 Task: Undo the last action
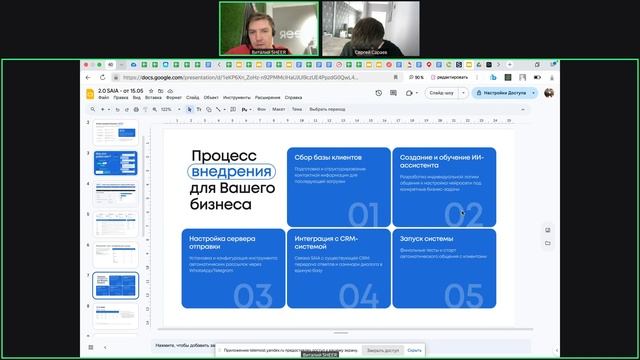click(118, 109)
